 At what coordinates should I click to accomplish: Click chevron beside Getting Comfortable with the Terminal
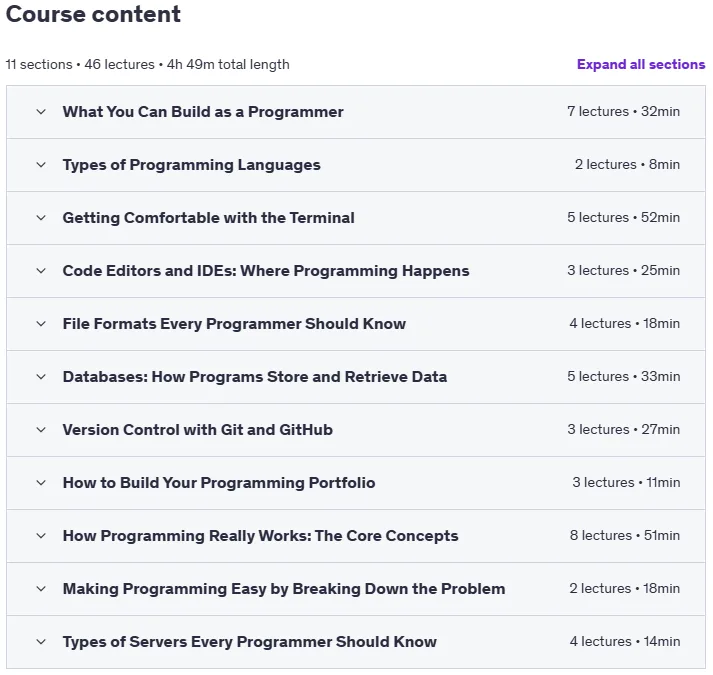tap(41, 218)
